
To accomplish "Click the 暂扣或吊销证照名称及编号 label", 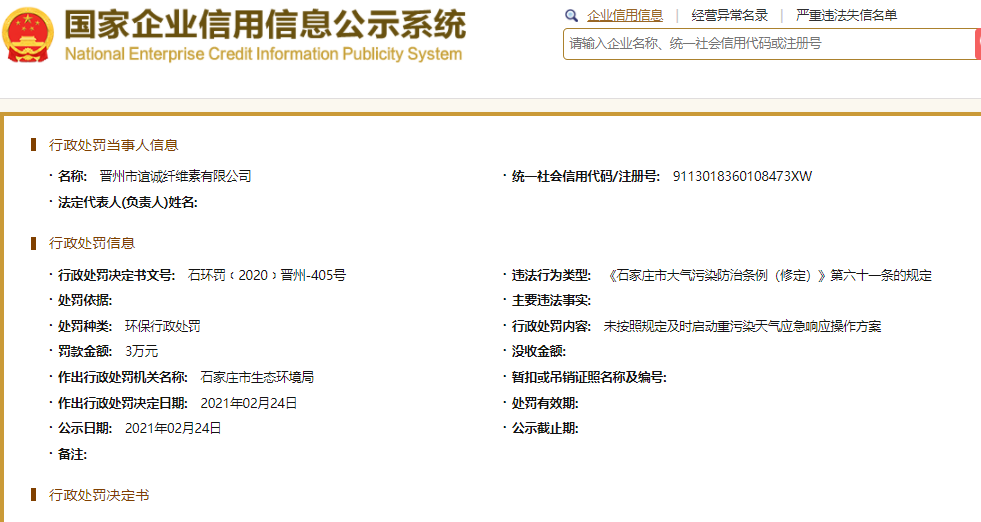I will coord(589,377).
